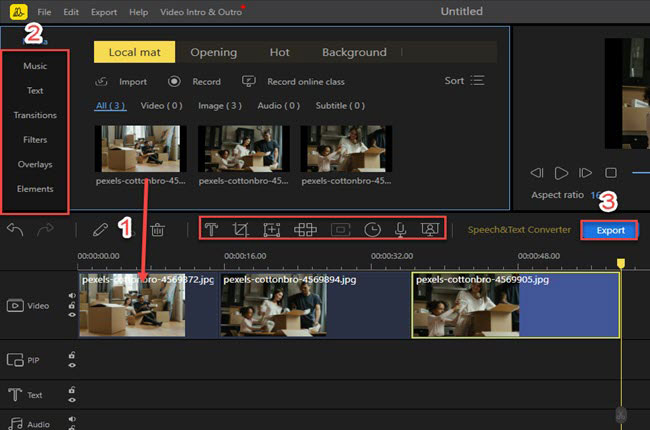Screen dimensions: 650x430
Task: Select clip pexels-cottonbro-4569894.jpg on timeline
Action: (315, 305)
